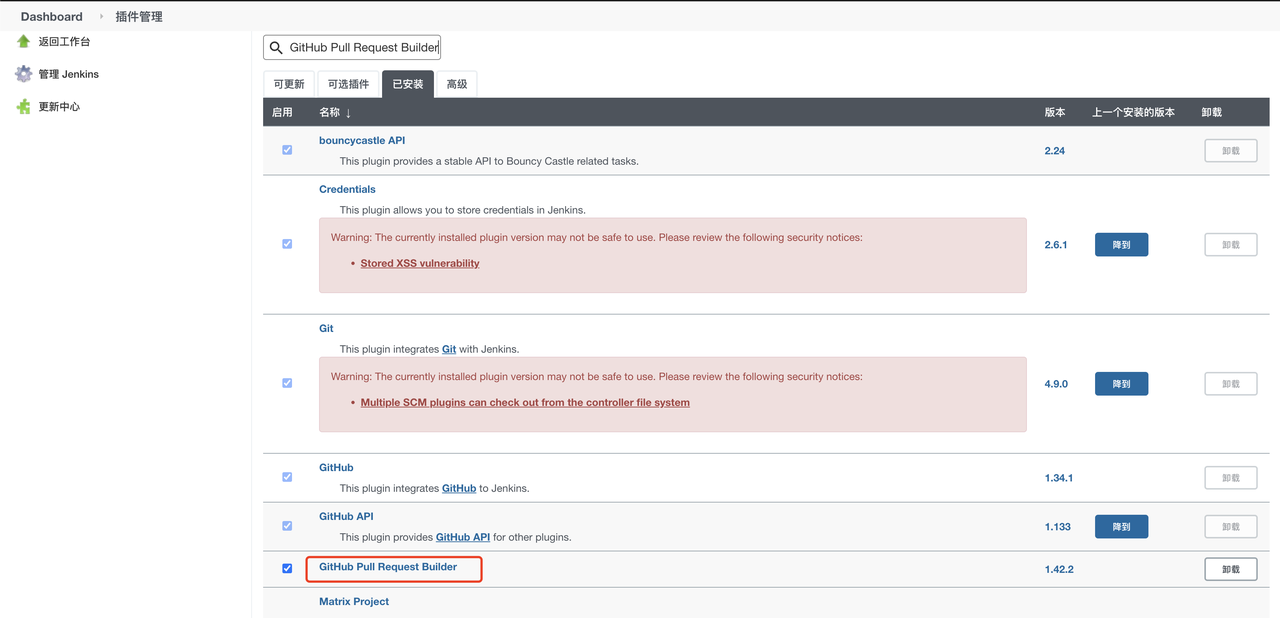The image size is (1280, 618).
Task: Open the bouncycastle API plugin link
Action: [362, 140]
